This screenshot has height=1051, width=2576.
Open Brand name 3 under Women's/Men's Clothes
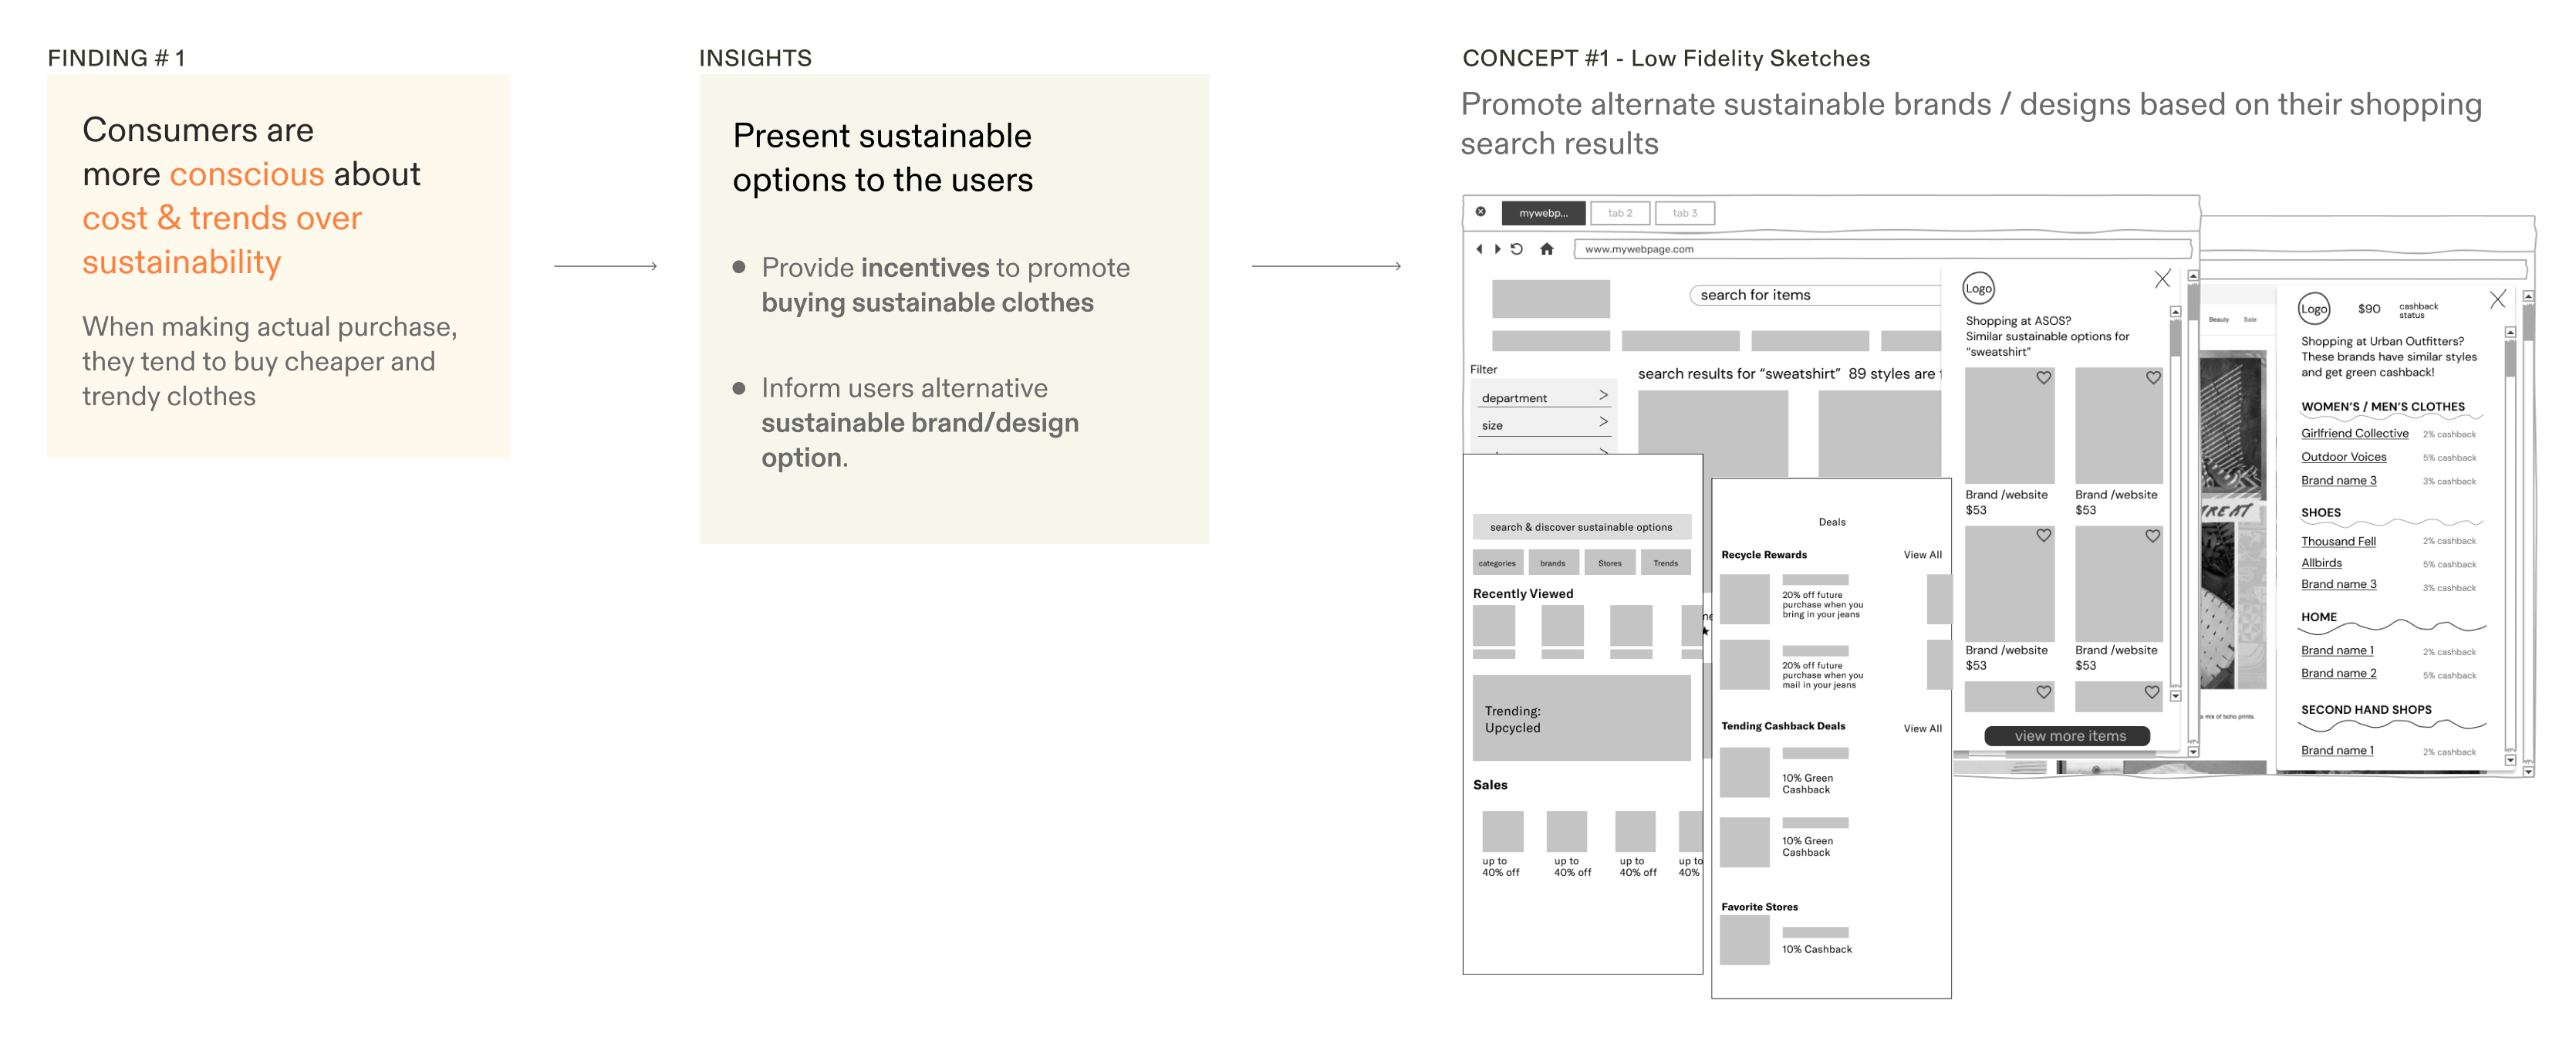[2338, 480]
